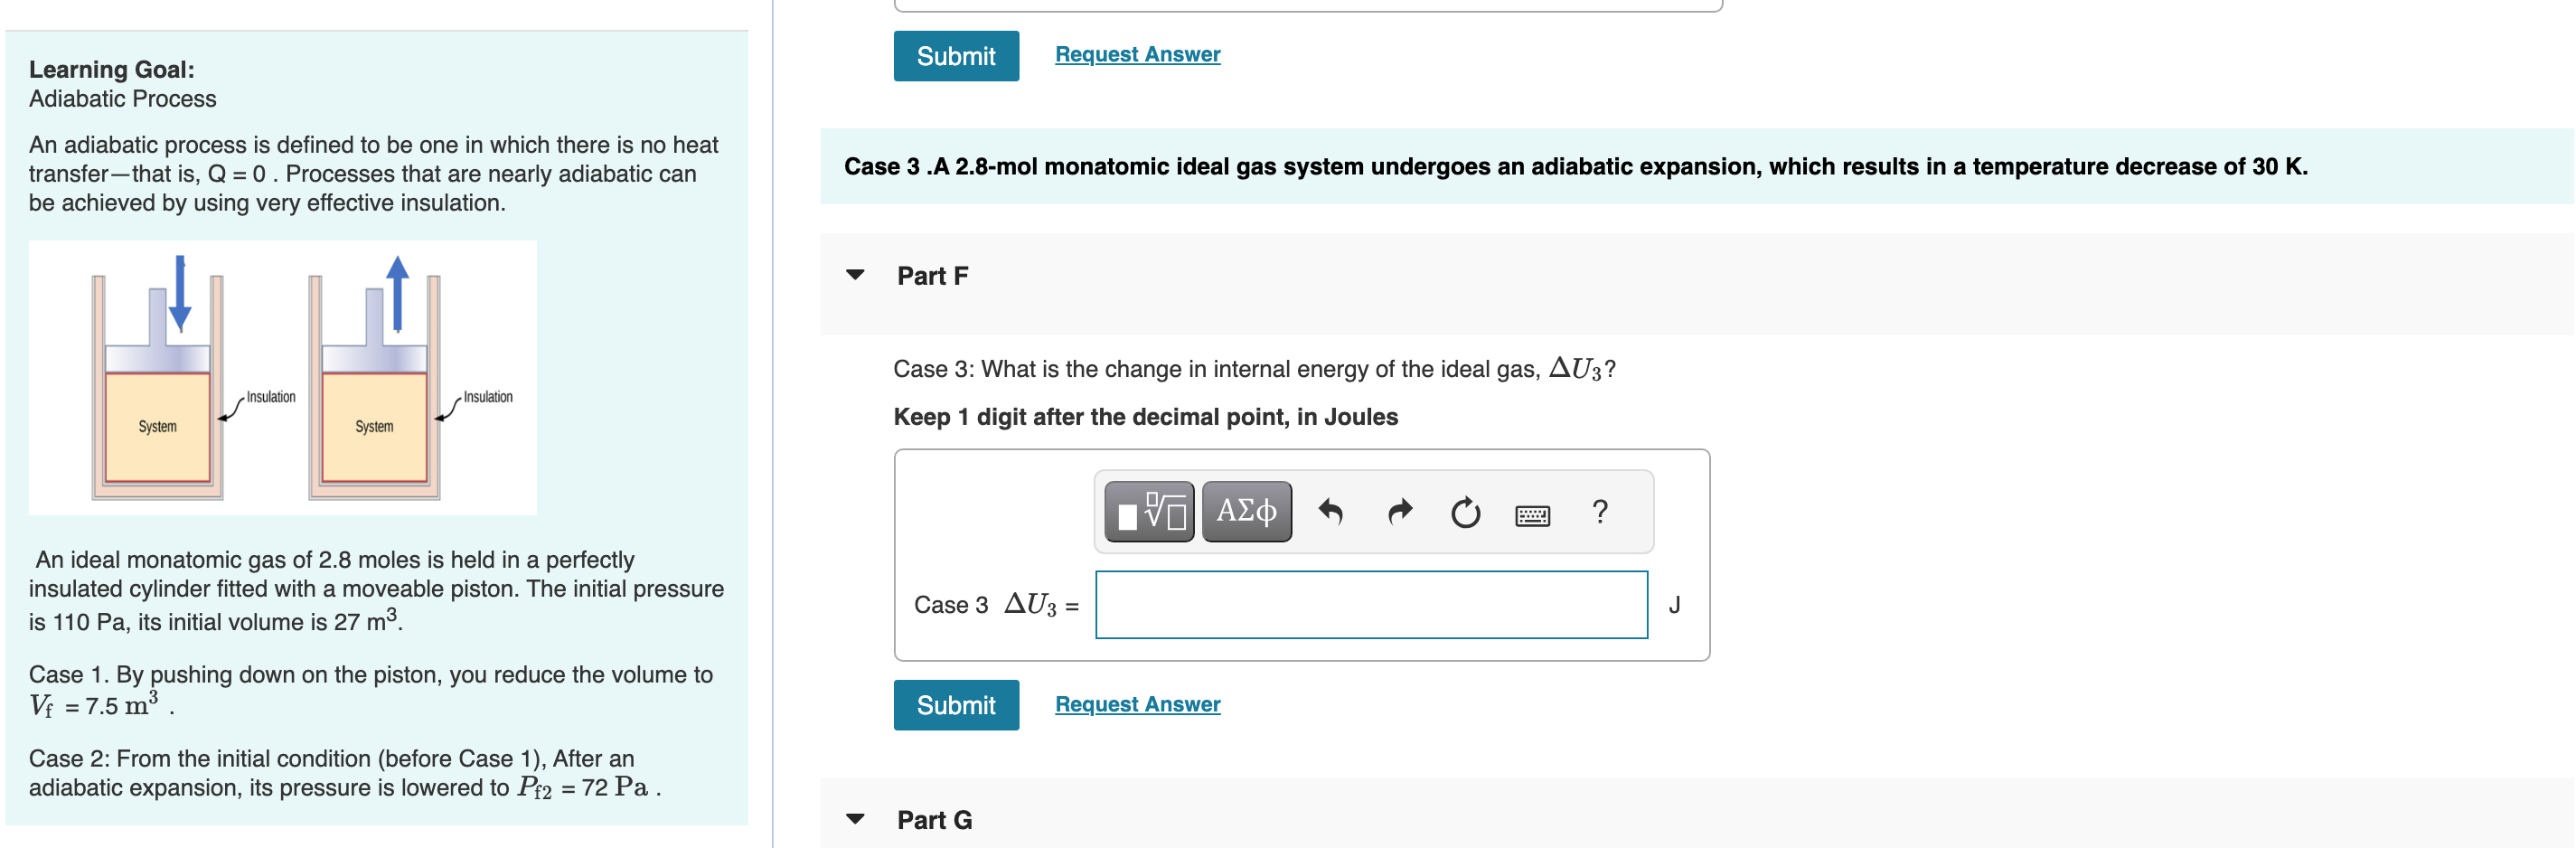
Task: Open equation editor help via question mark
Action: (1600, 511)
